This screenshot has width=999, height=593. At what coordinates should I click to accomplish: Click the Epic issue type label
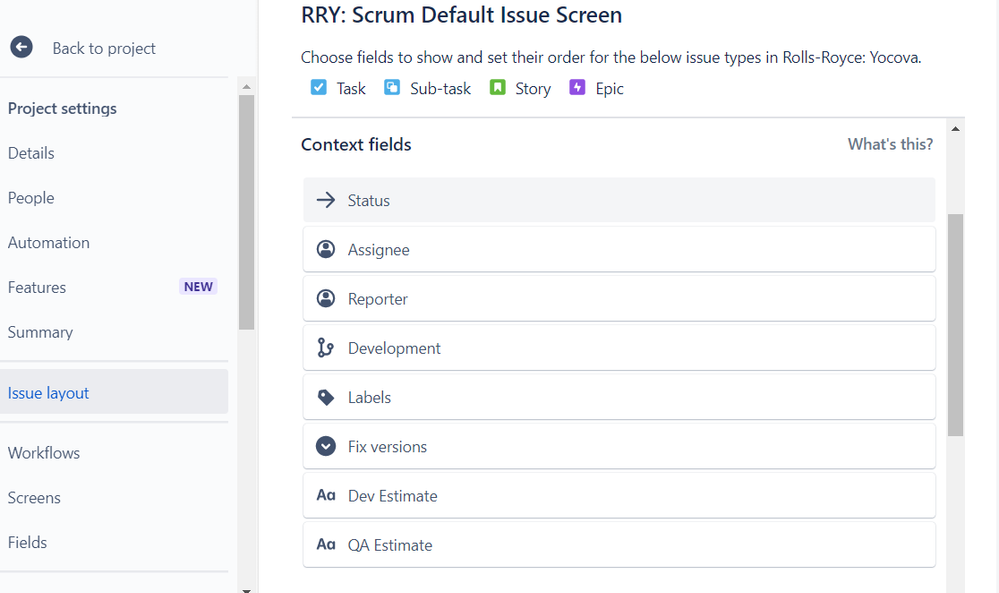click(x=609, y=89)
